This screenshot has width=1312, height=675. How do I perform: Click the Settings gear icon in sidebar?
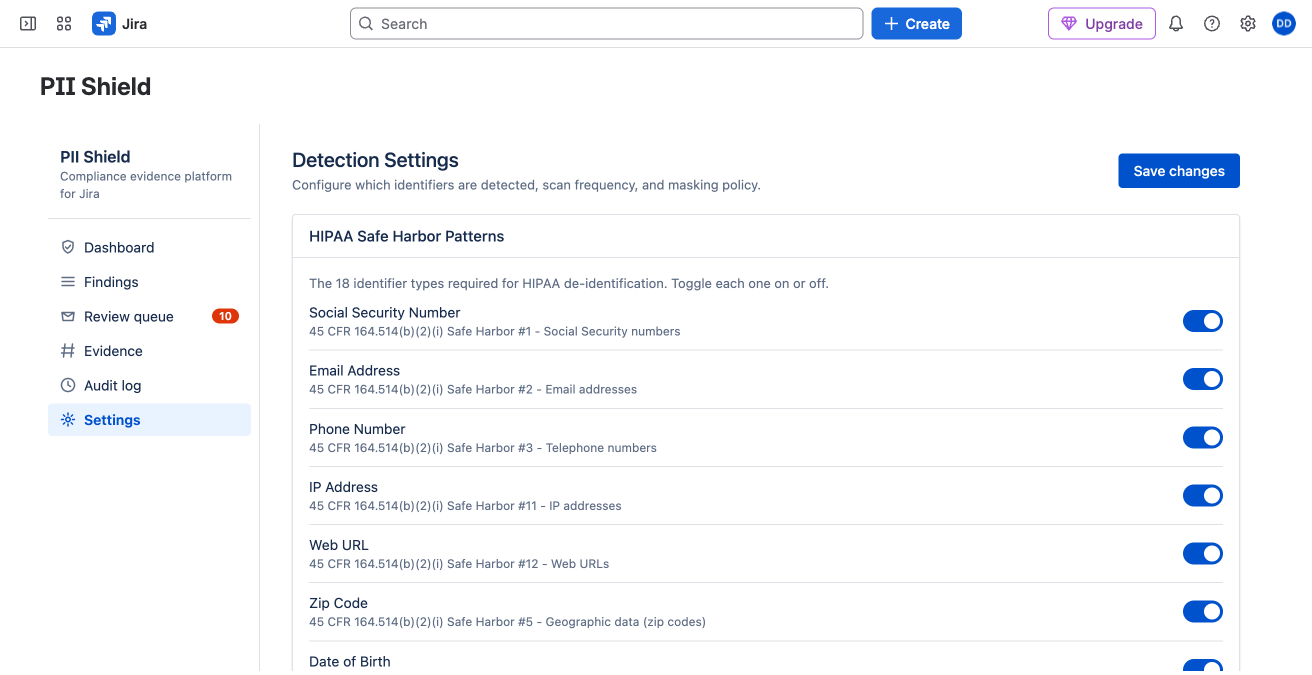pyautogui.click(x=68, y=420)
